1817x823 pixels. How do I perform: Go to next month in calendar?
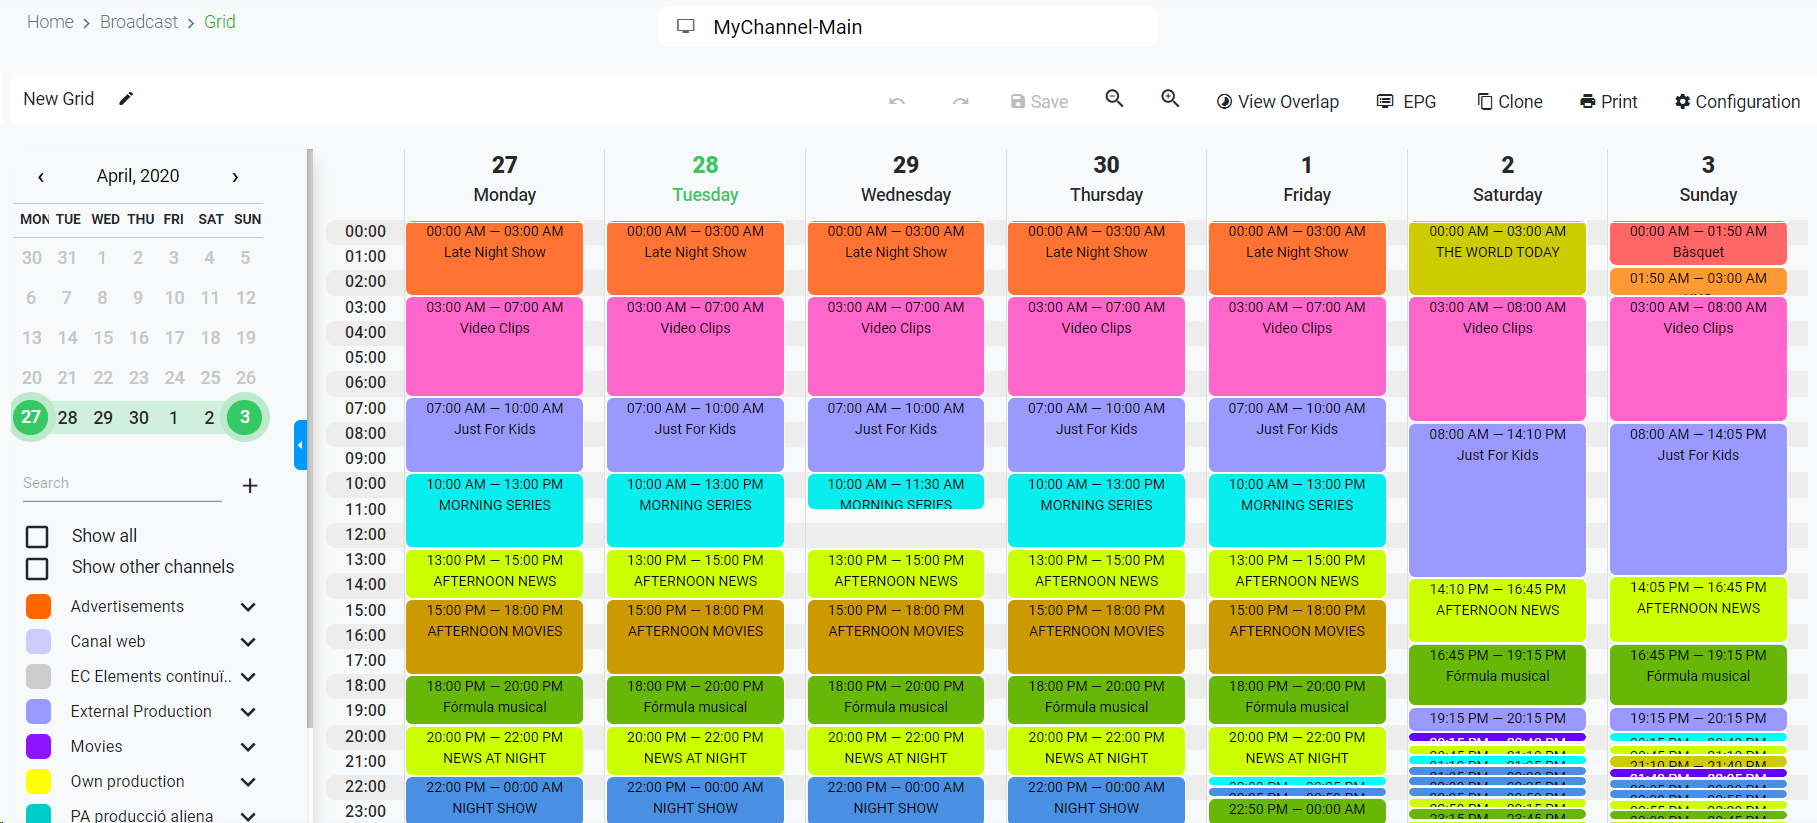point(235,177)
